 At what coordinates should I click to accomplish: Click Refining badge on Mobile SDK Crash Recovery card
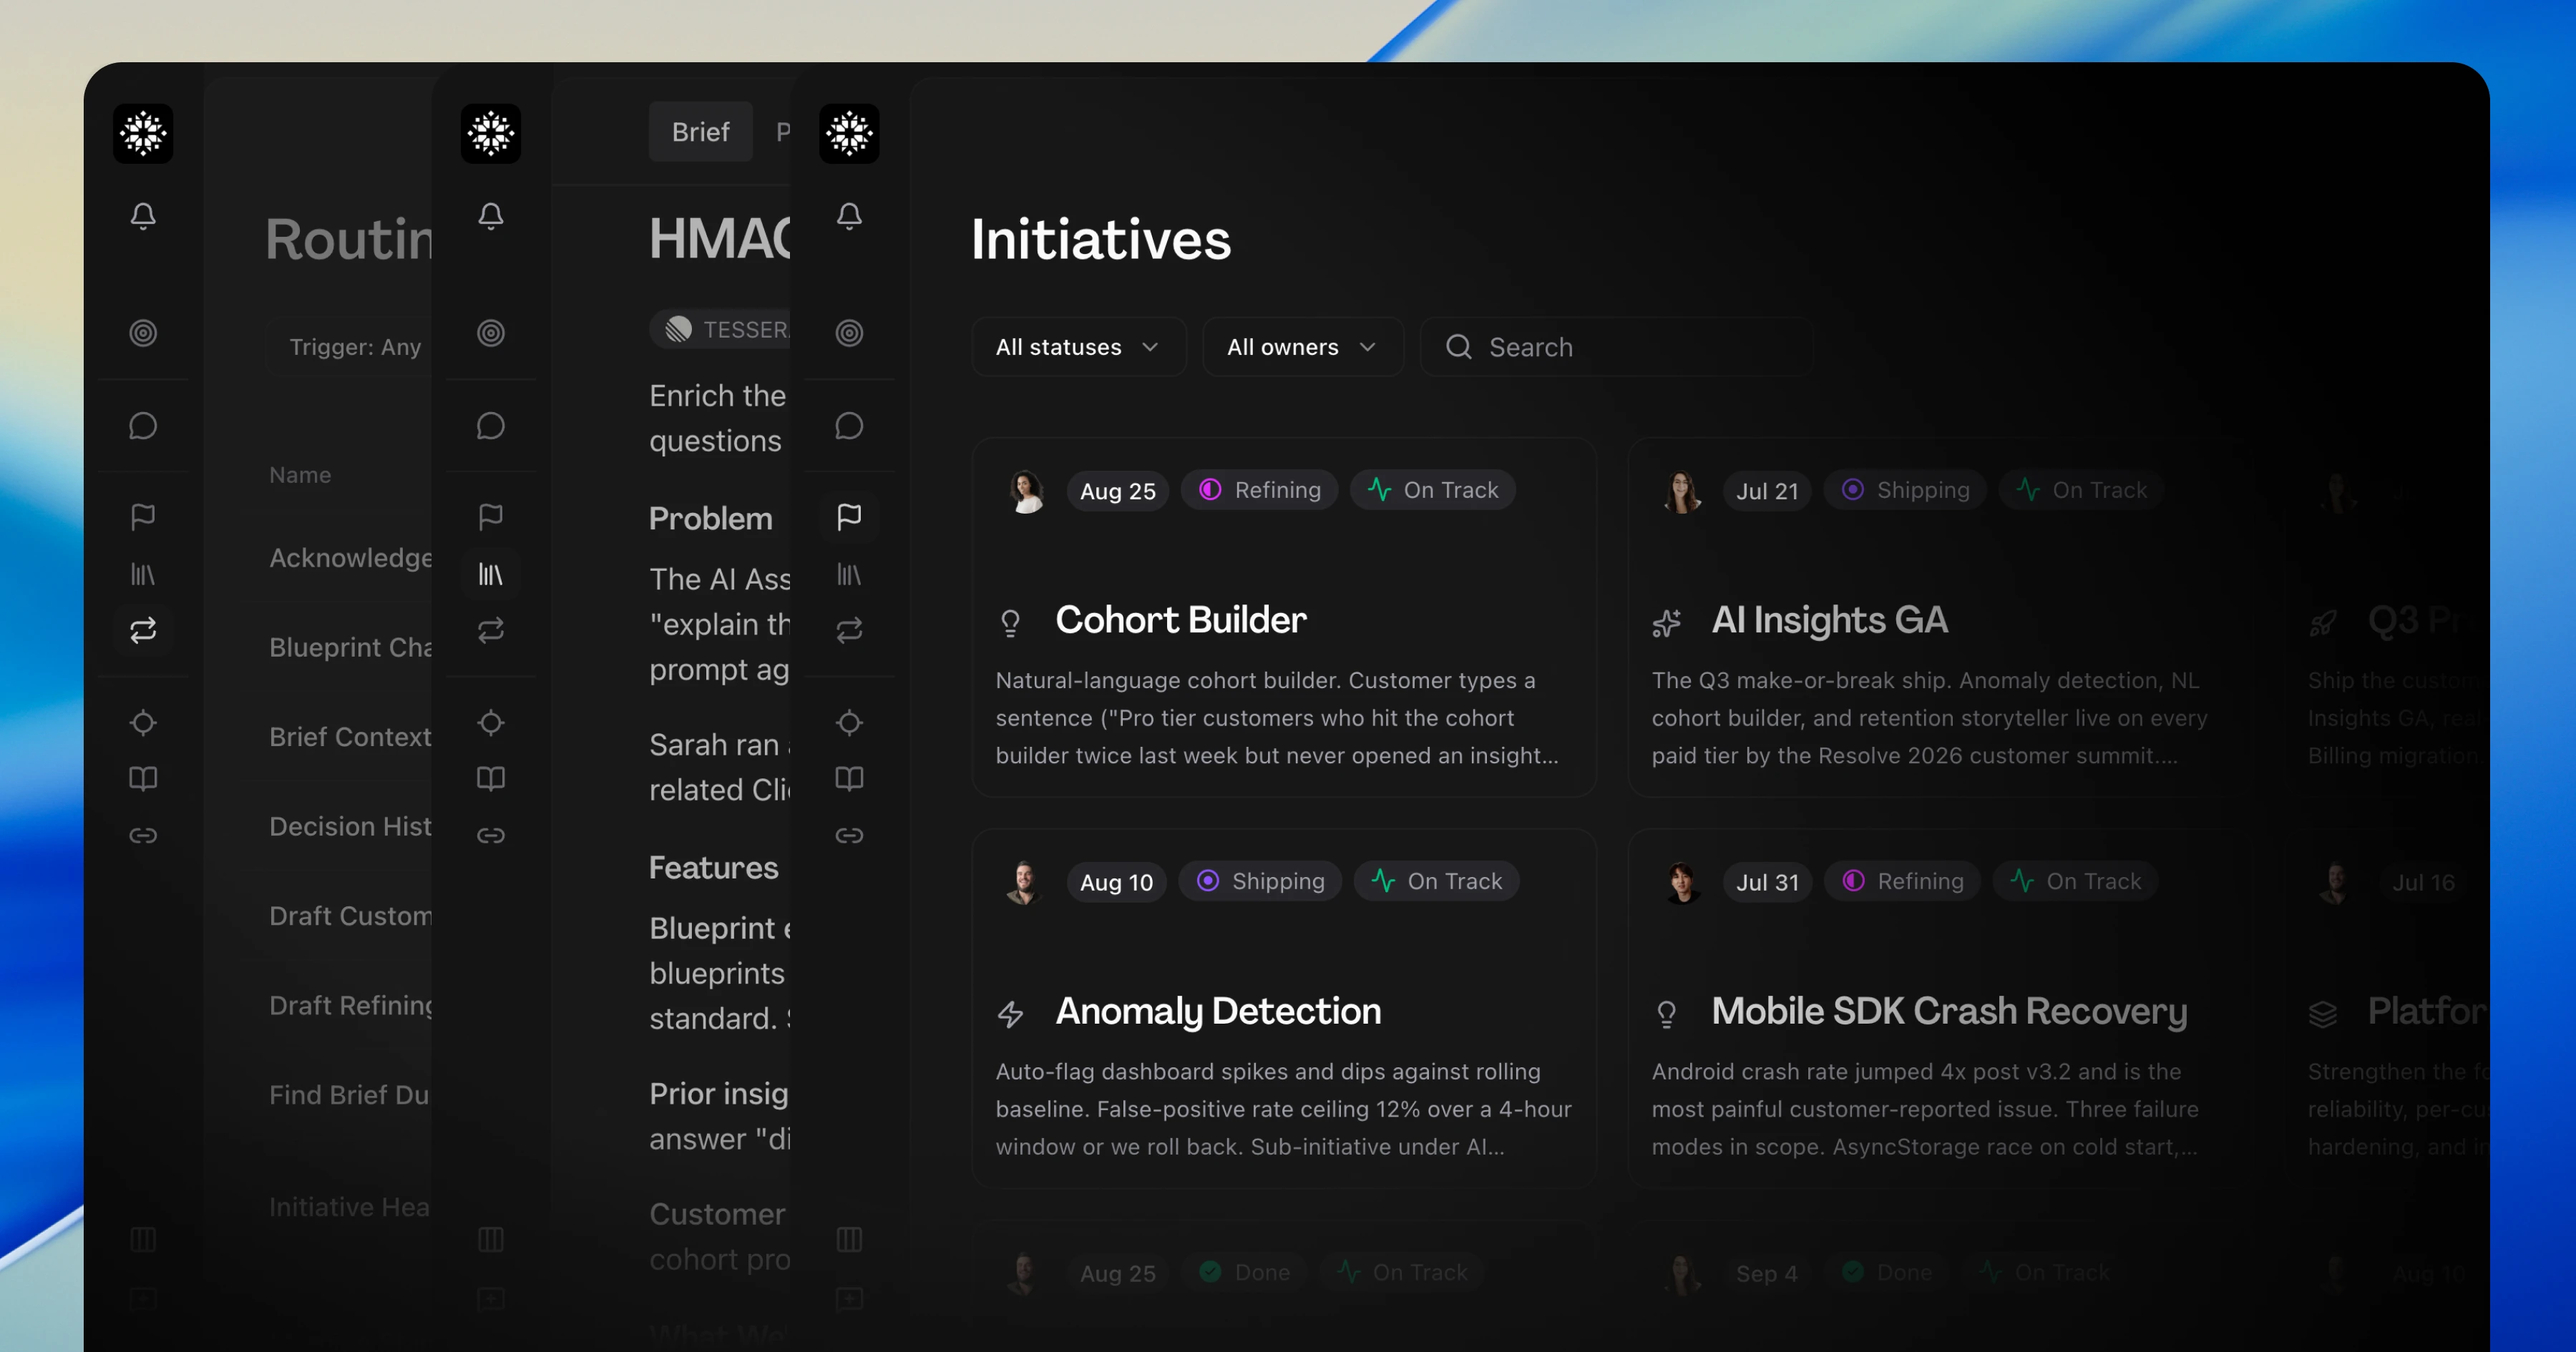[1902, 881]
